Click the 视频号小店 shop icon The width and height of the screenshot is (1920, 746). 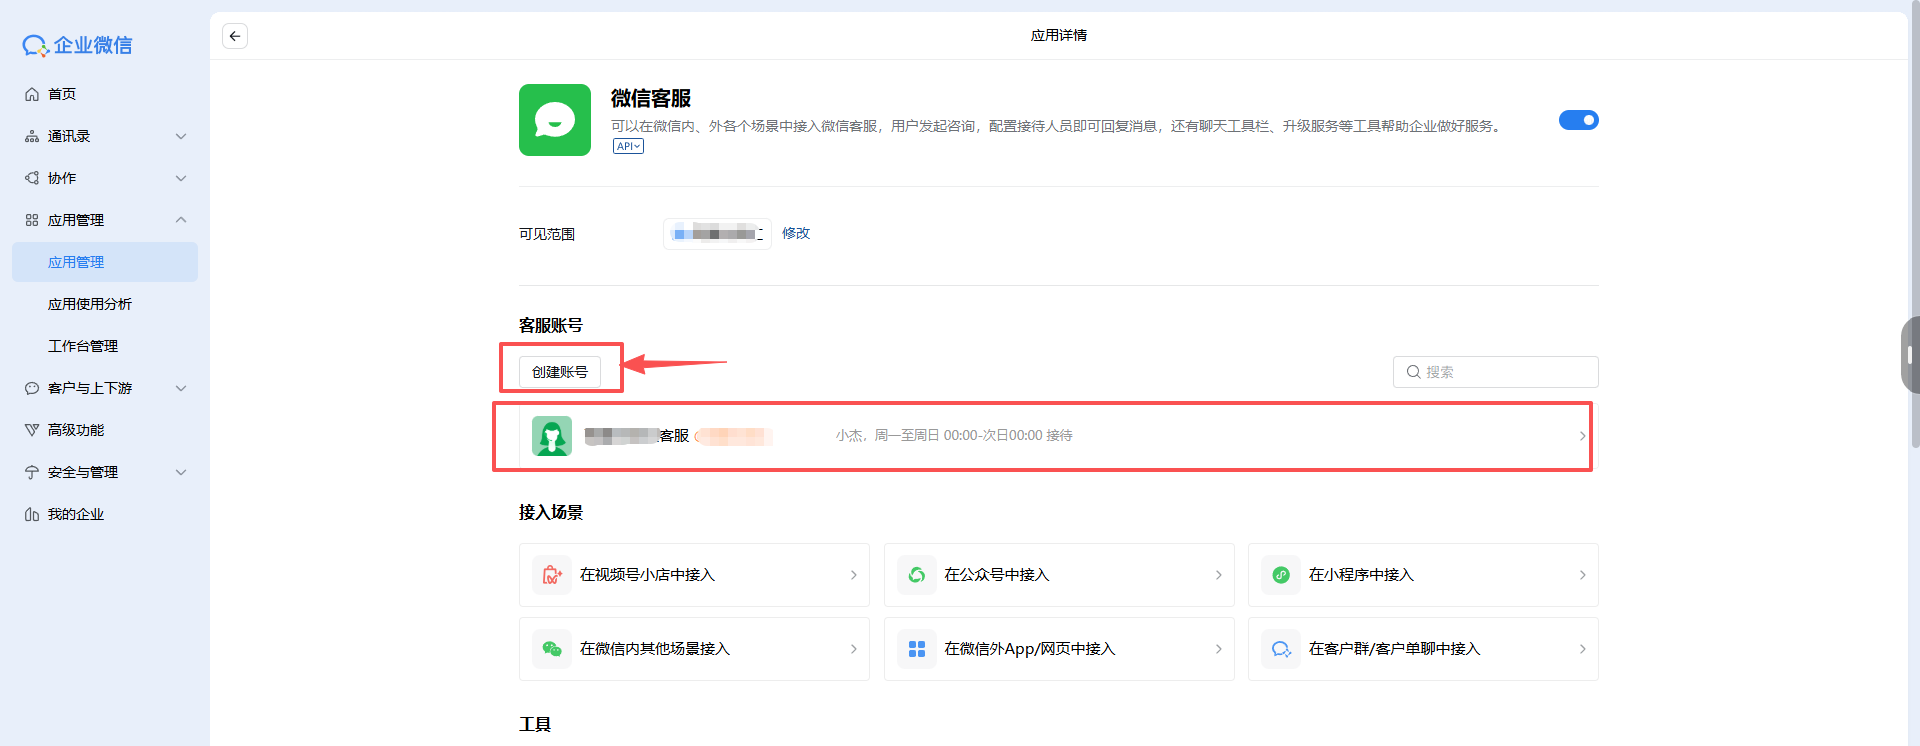click(x=552, y=575)
